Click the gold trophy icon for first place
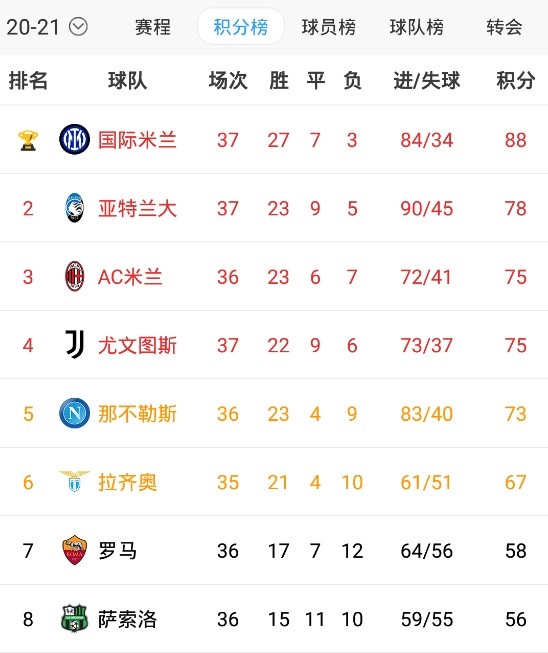 [x=28, y=140]
